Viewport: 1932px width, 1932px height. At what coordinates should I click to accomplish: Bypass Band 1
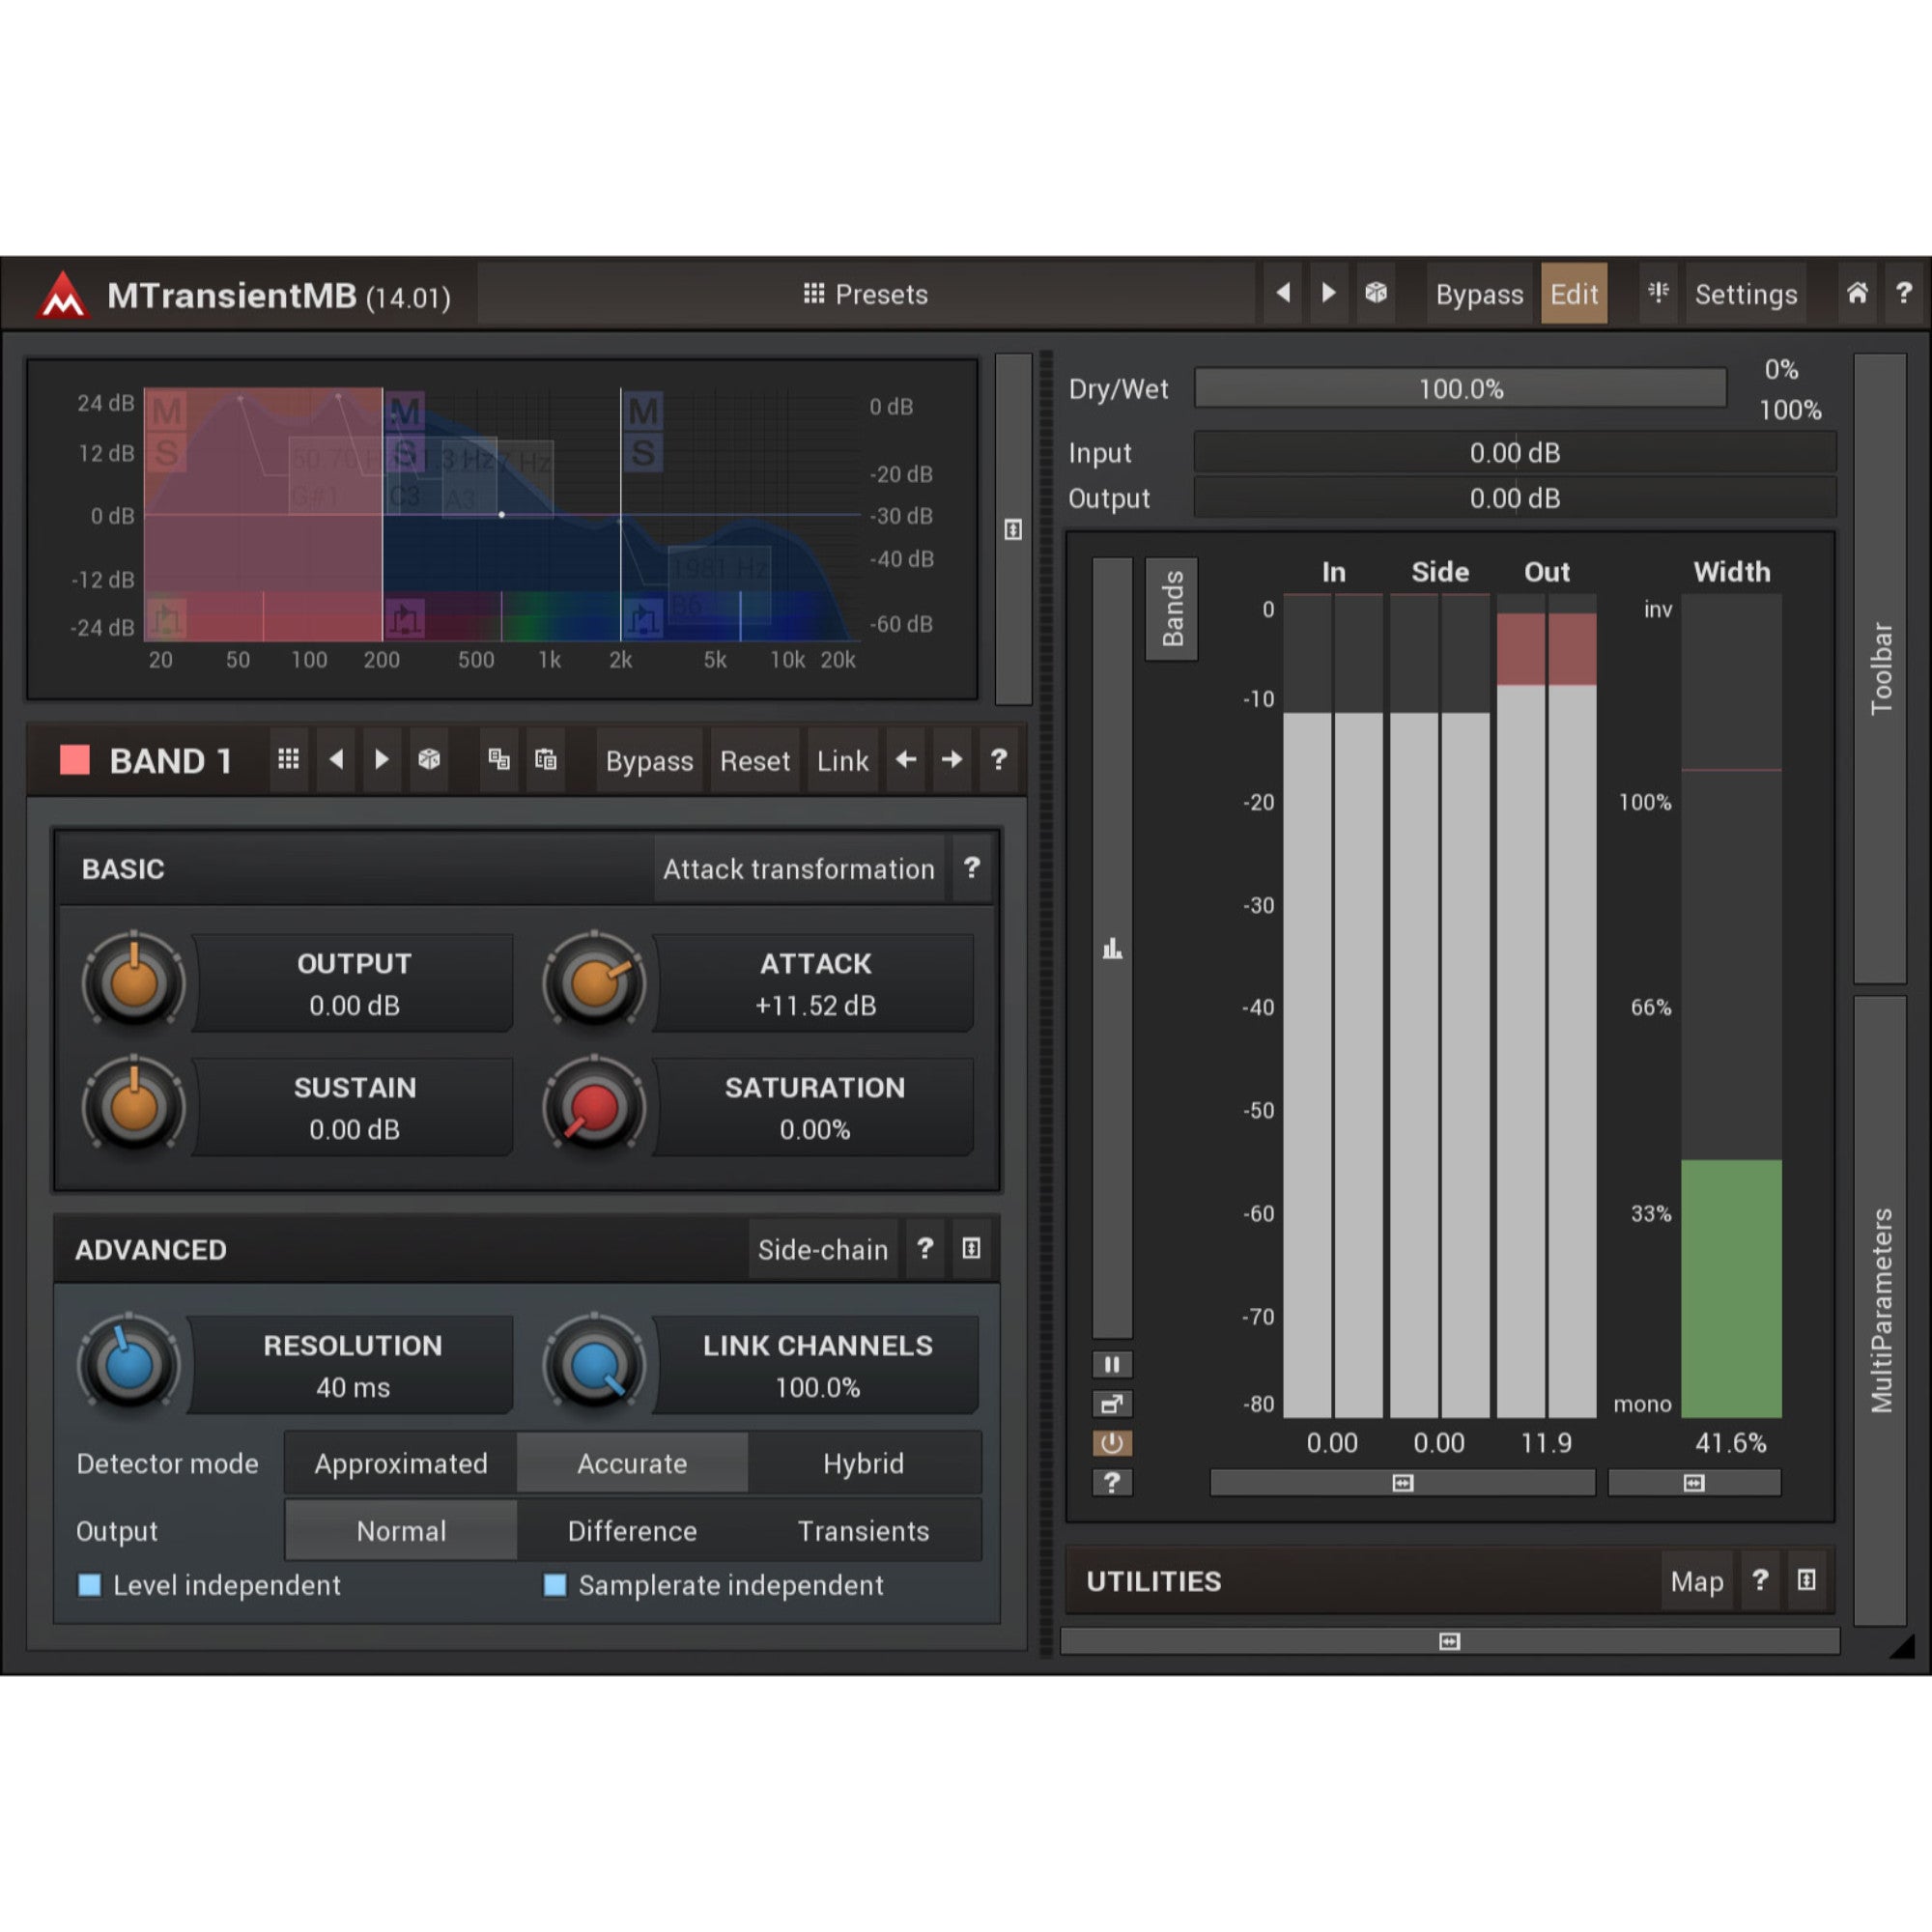649,761
